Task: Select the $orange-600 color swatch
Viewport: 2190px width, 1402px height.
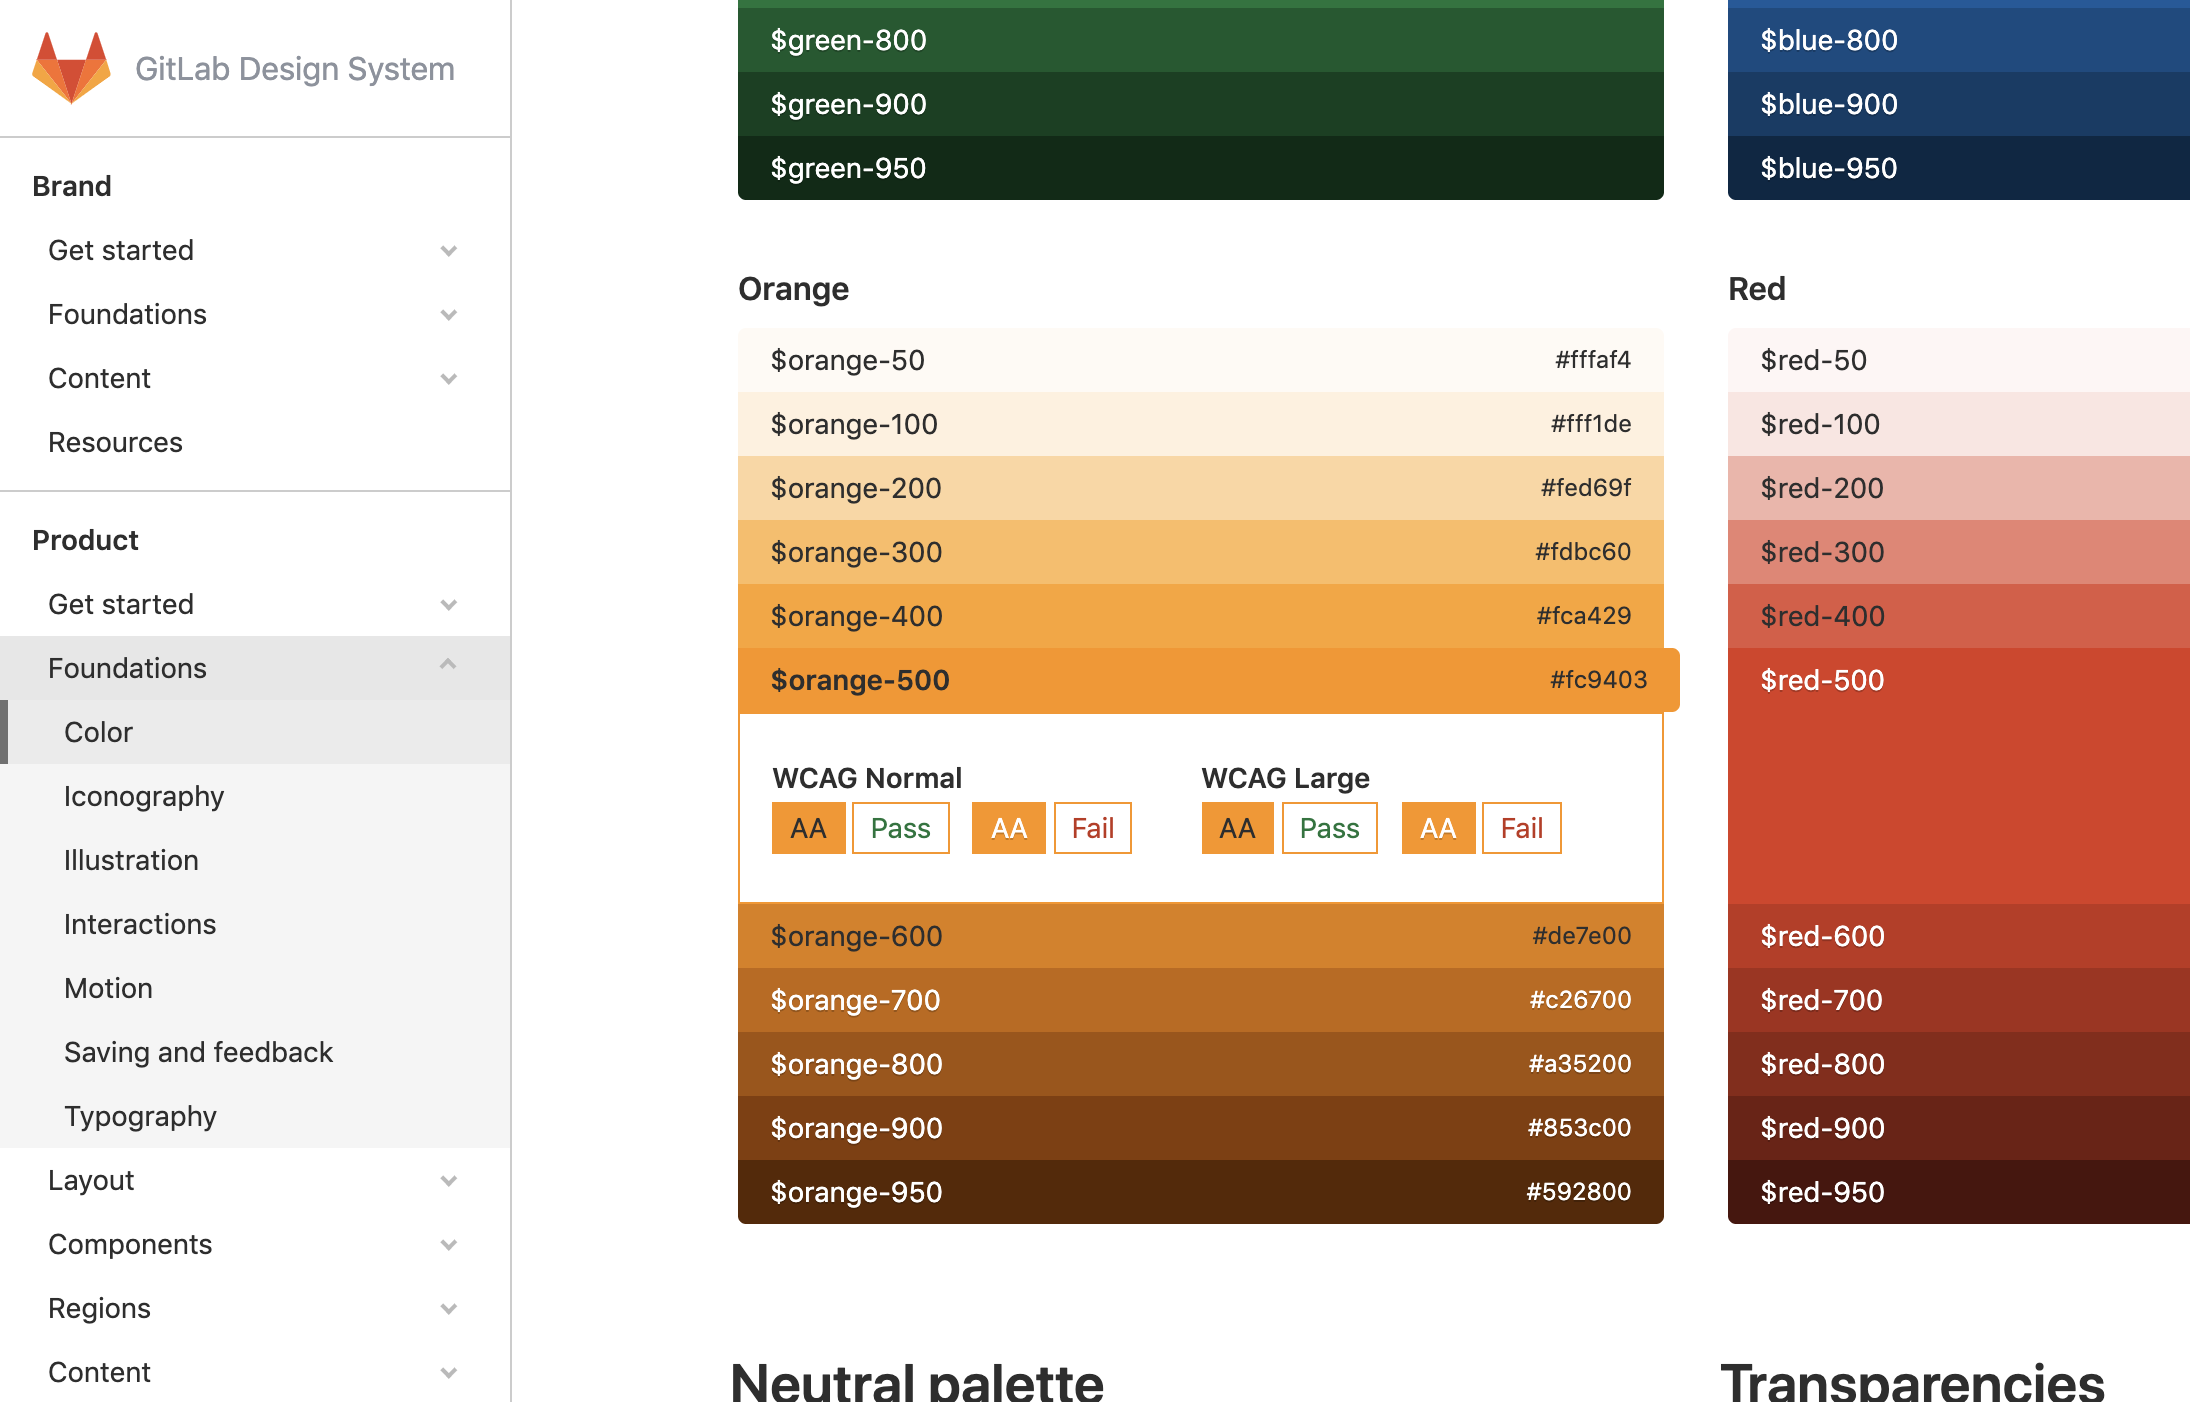Action: [x=1200, y=936]
